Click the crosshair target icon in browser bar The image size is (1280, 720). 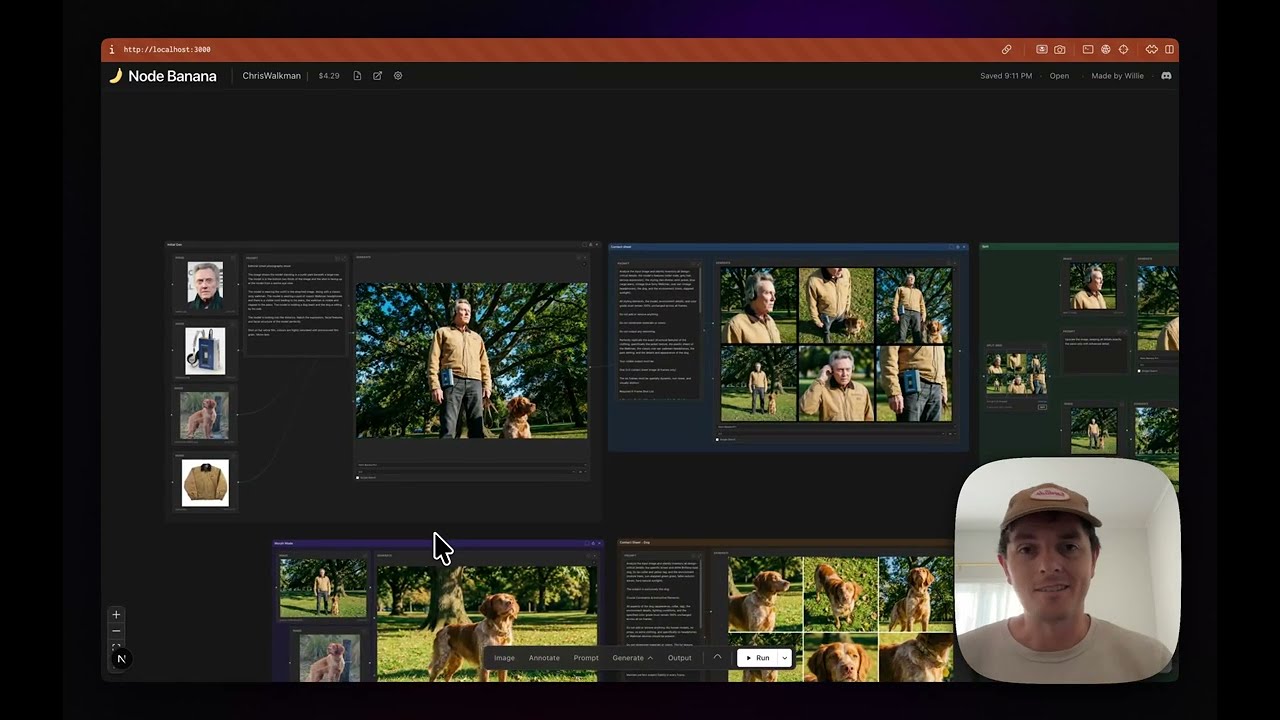(1123, 49)
